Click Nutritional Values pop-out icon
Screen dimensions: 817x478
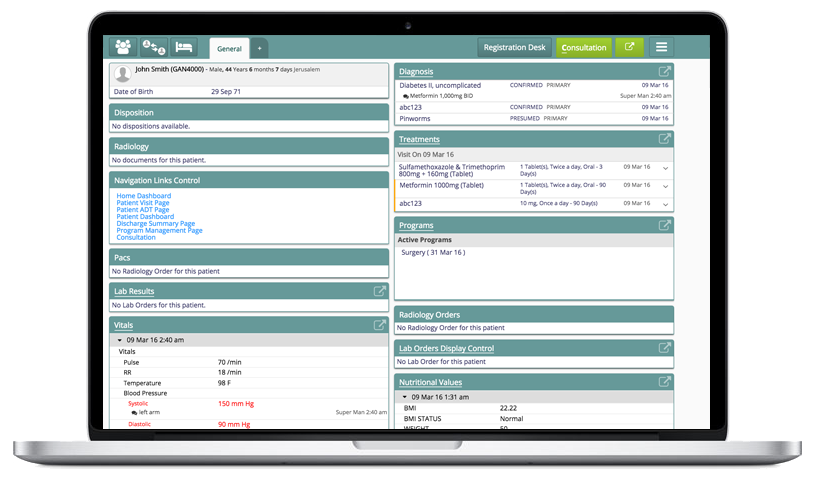pyautogui.click(x=664, y=382)
